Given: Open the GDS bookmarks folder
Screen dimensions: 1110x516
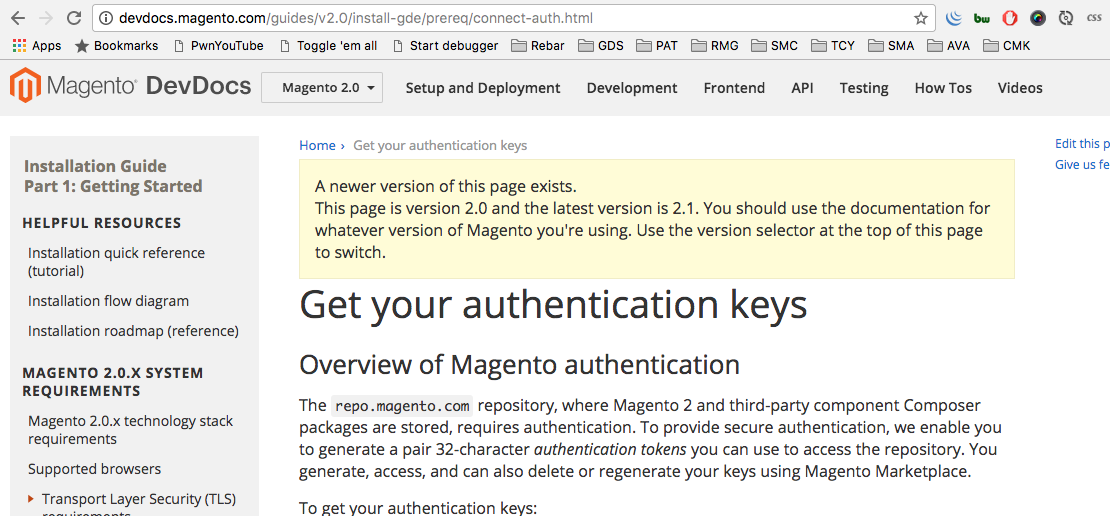Looking at the screenshot, I should tap(601, 46).
